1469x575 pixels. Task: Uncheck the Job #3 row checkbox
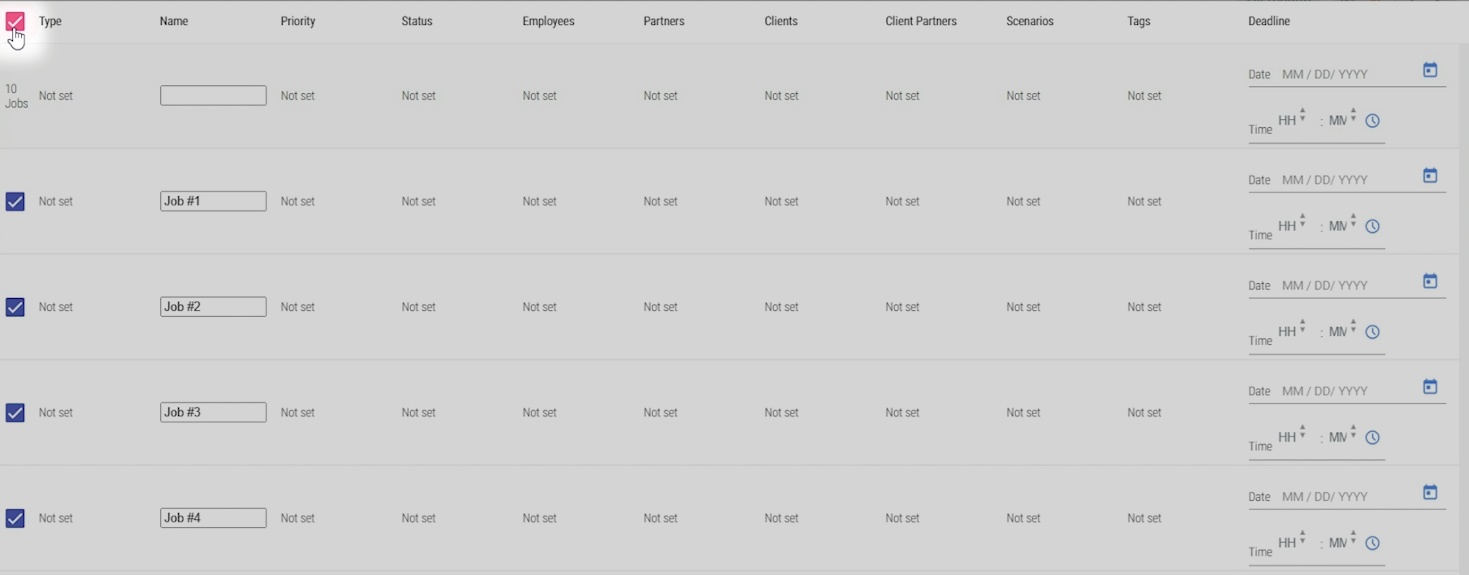tap(15, 413)
